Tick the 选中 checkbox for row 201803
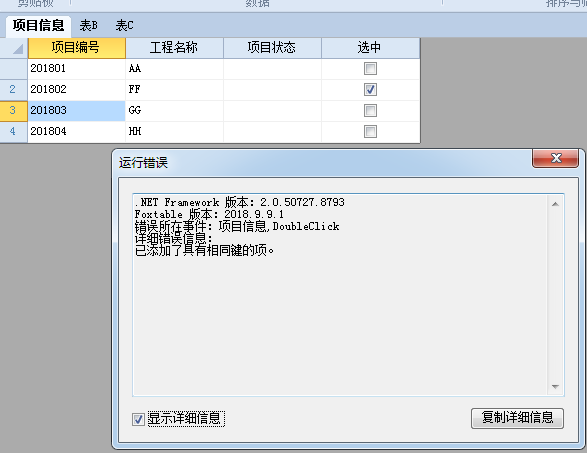The height and width of the screenshot is (453, 587). [x=370, y=110]
